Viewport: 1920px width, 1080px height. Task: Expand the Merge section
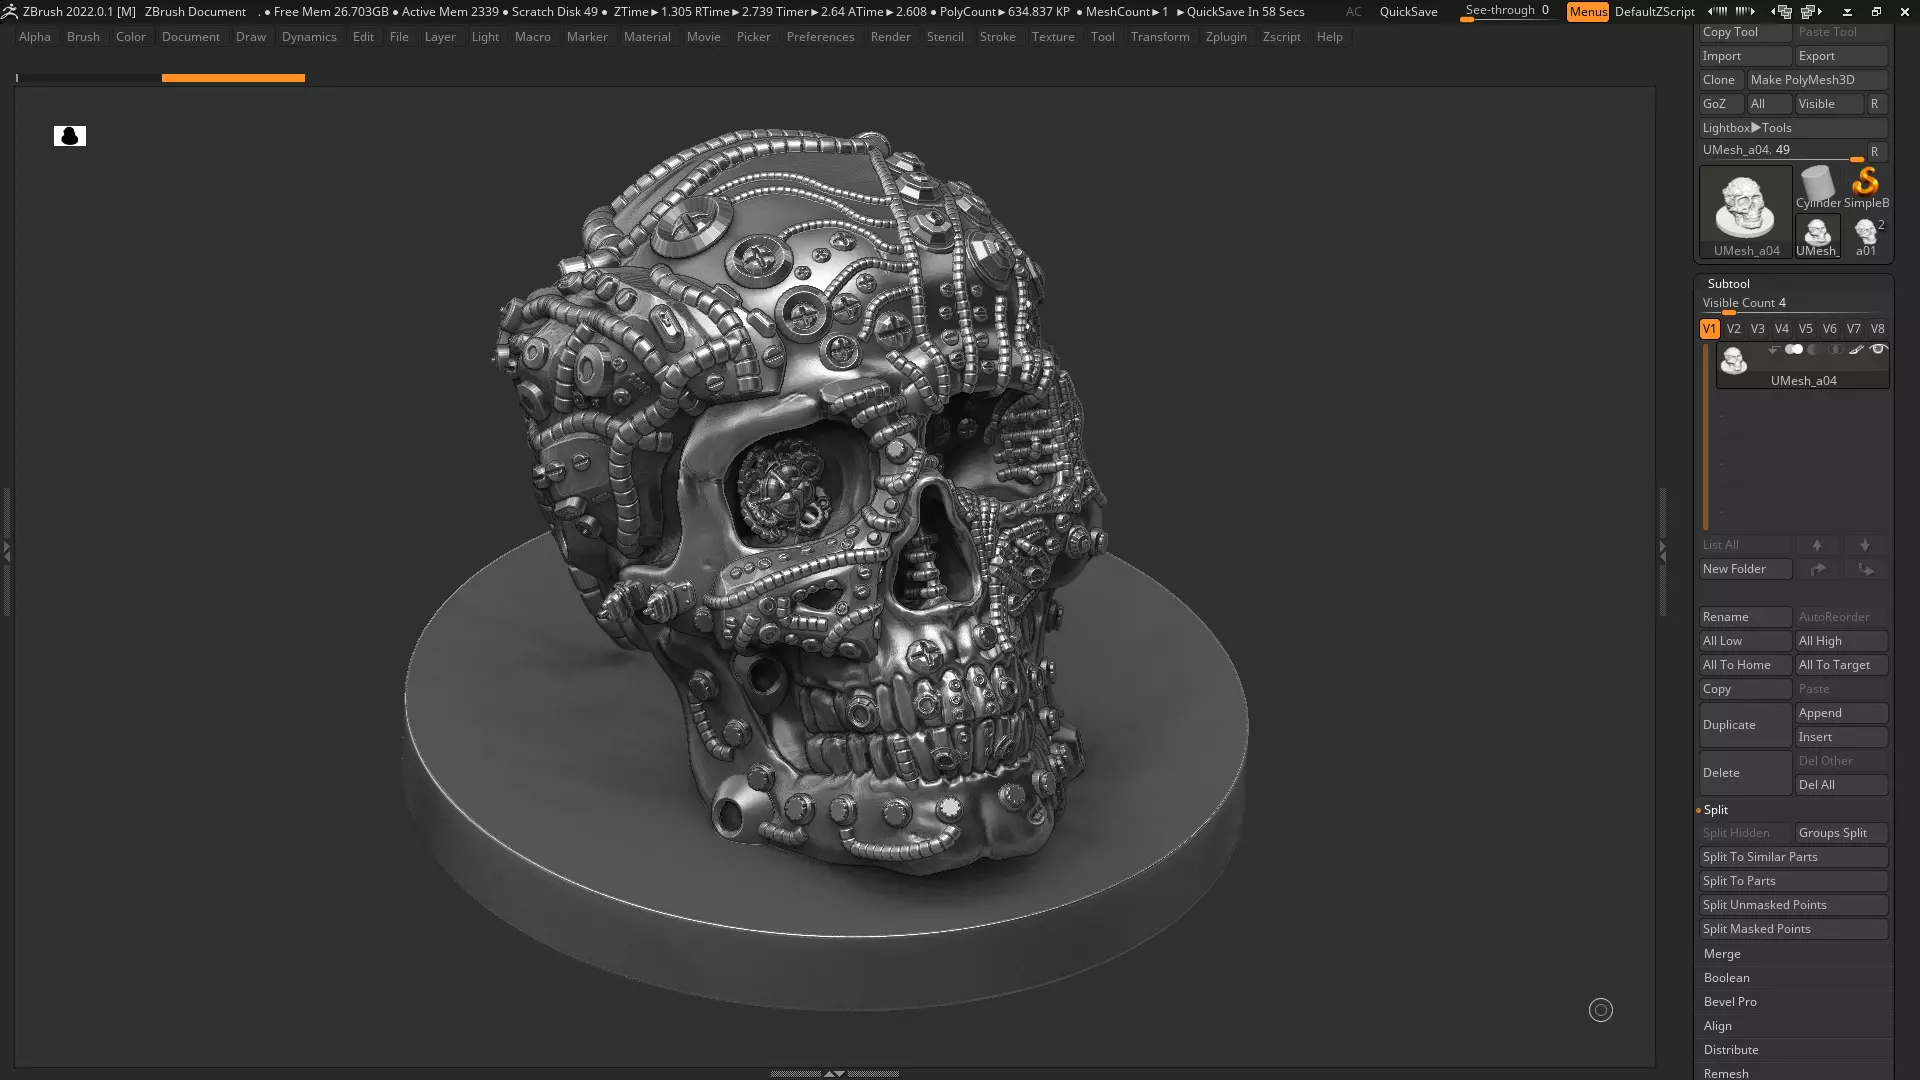pos(1722,954)
